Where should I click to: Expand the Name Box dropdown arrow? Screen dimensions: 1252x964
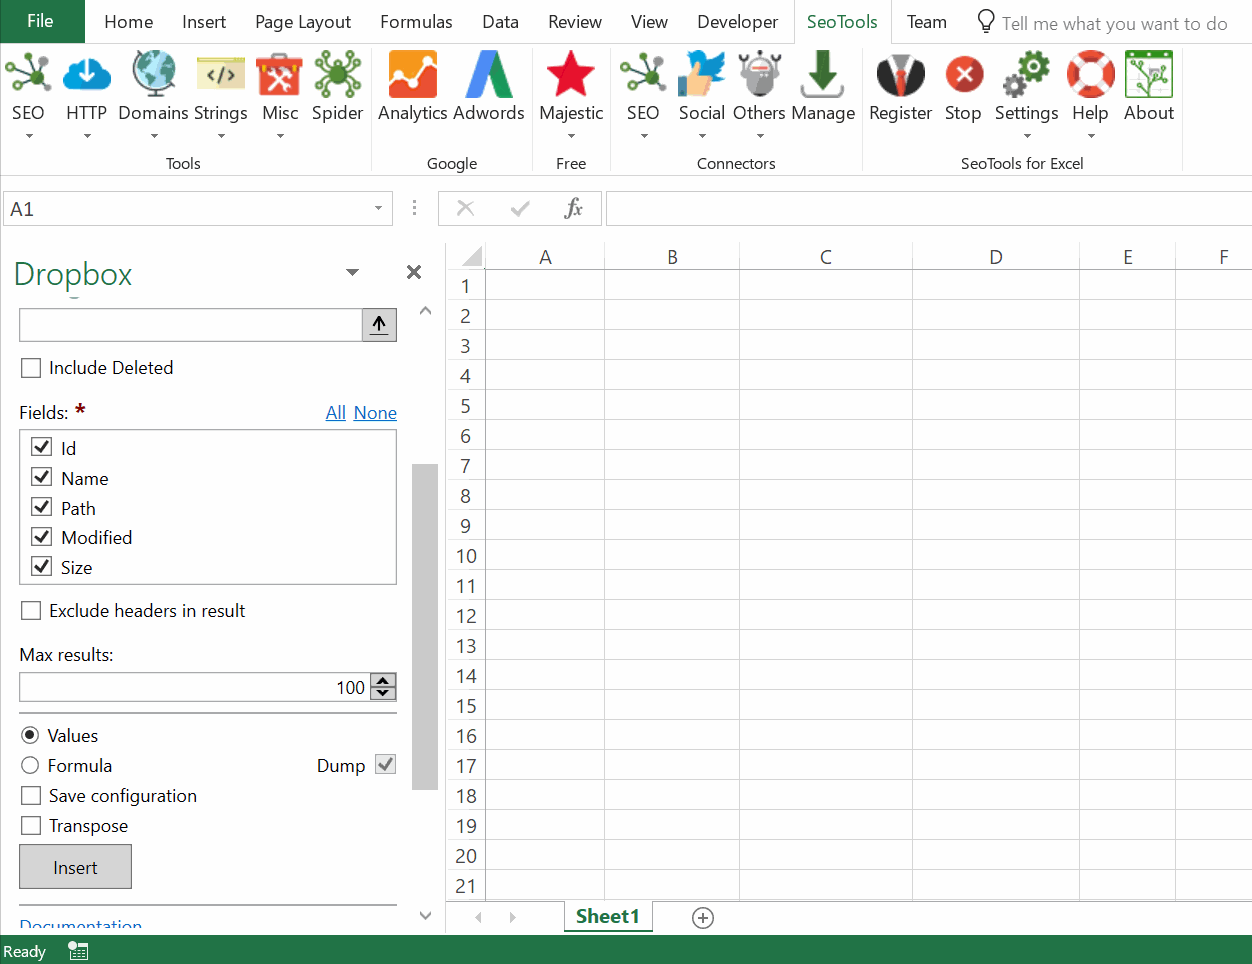pos(378,208)
